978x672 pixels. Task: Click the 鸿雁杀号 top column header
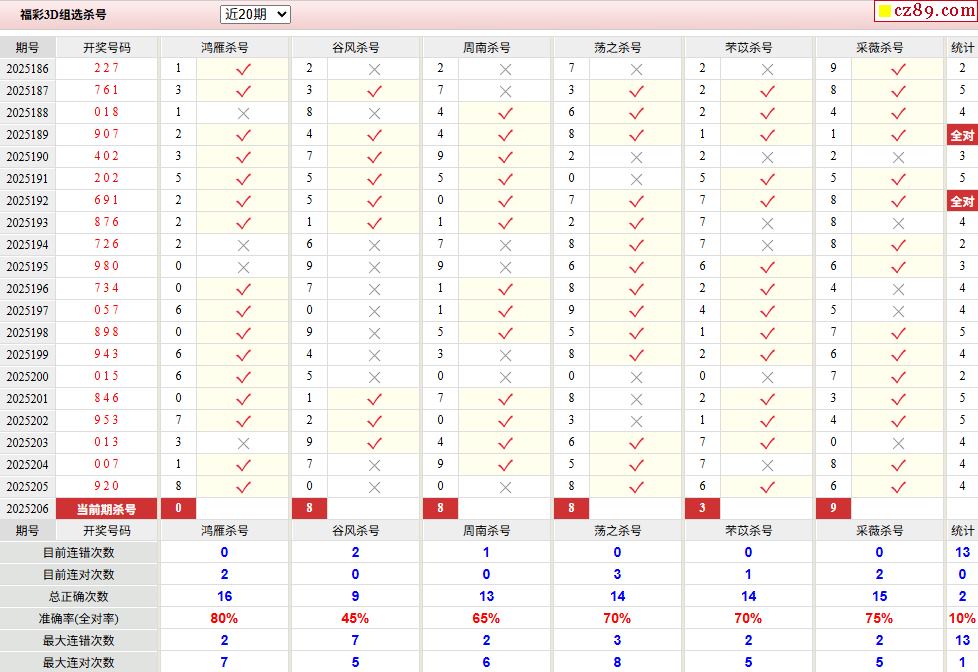[225, 47]
